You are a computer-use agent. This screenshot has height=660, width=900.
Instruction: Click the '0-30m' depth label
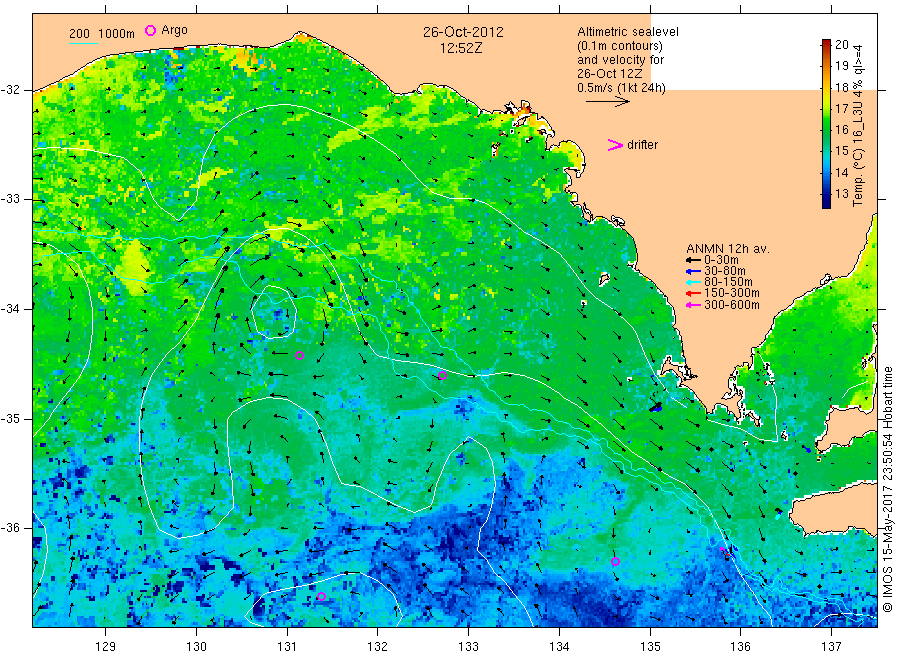pyautogui.click(x=721, y=260)
